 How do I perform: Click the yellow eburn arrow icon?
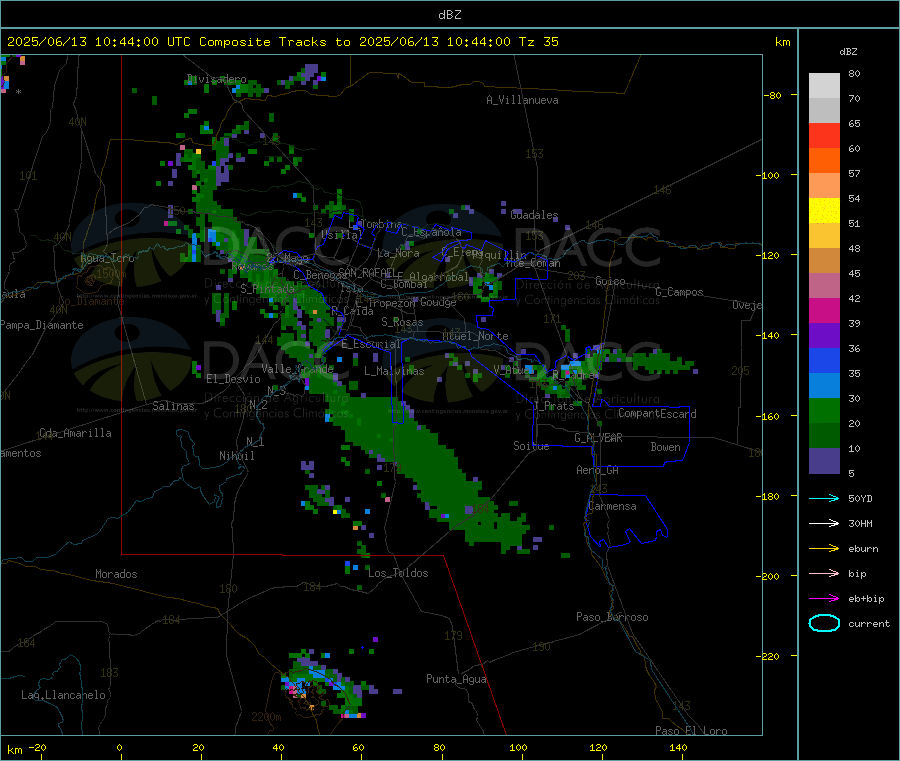point(824,548)
